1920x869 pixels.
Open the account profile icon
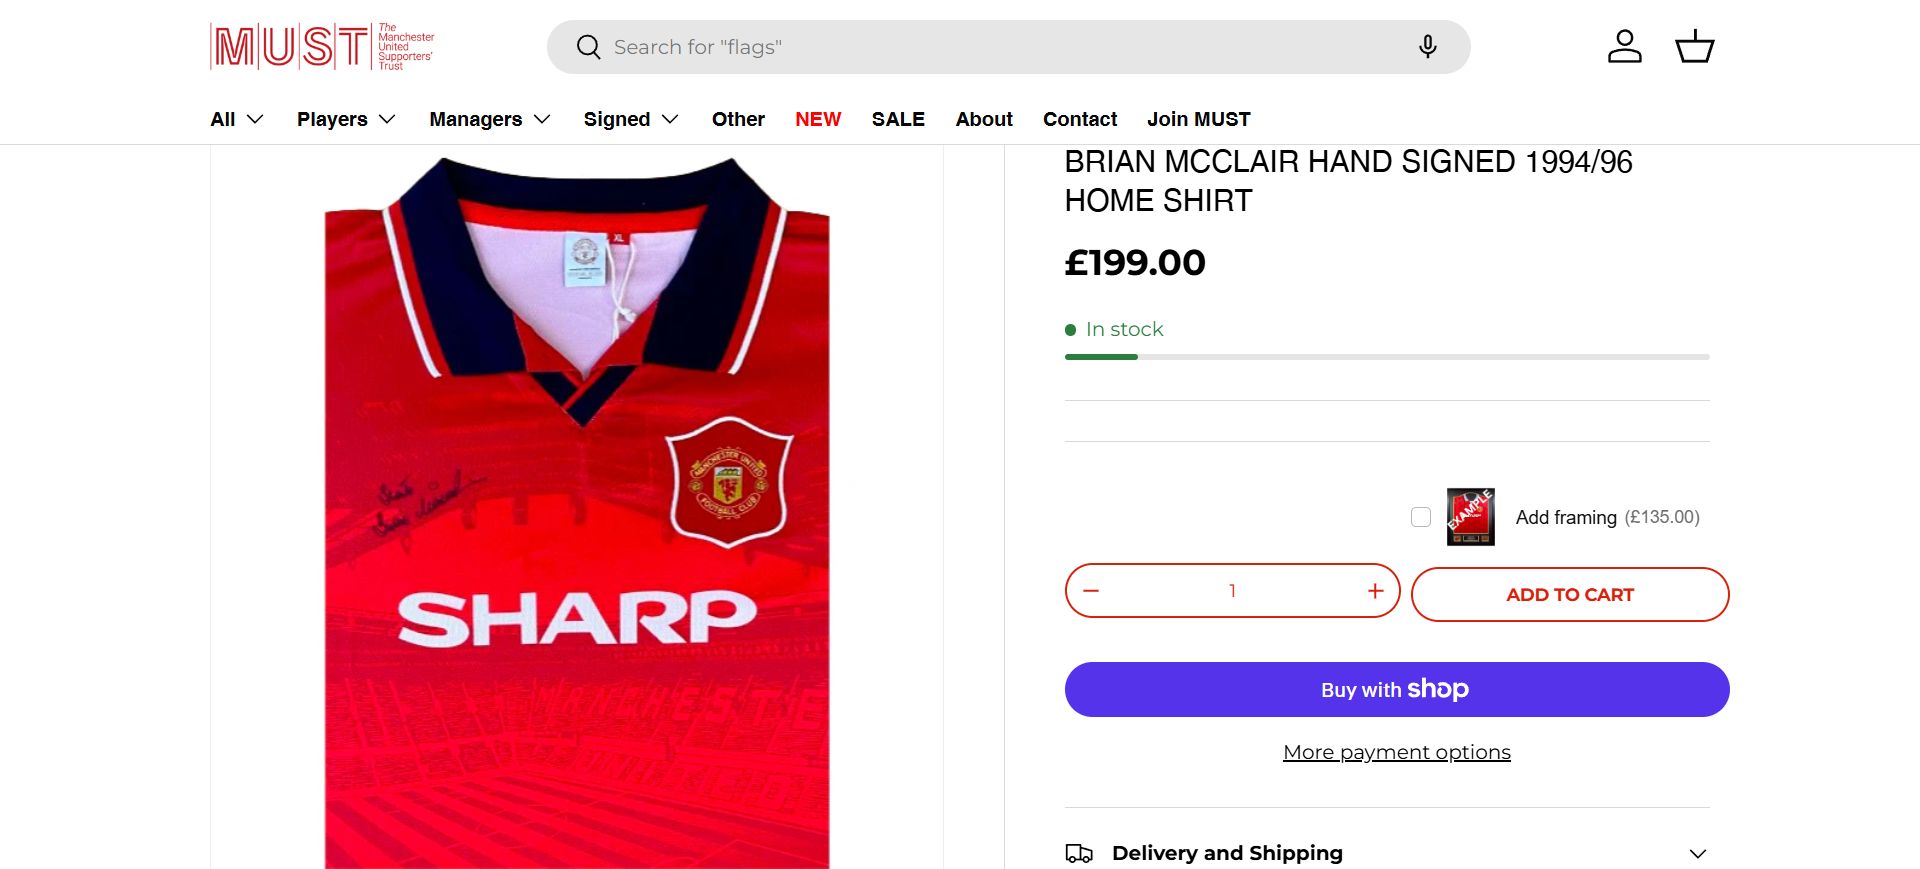(1624, 47)
